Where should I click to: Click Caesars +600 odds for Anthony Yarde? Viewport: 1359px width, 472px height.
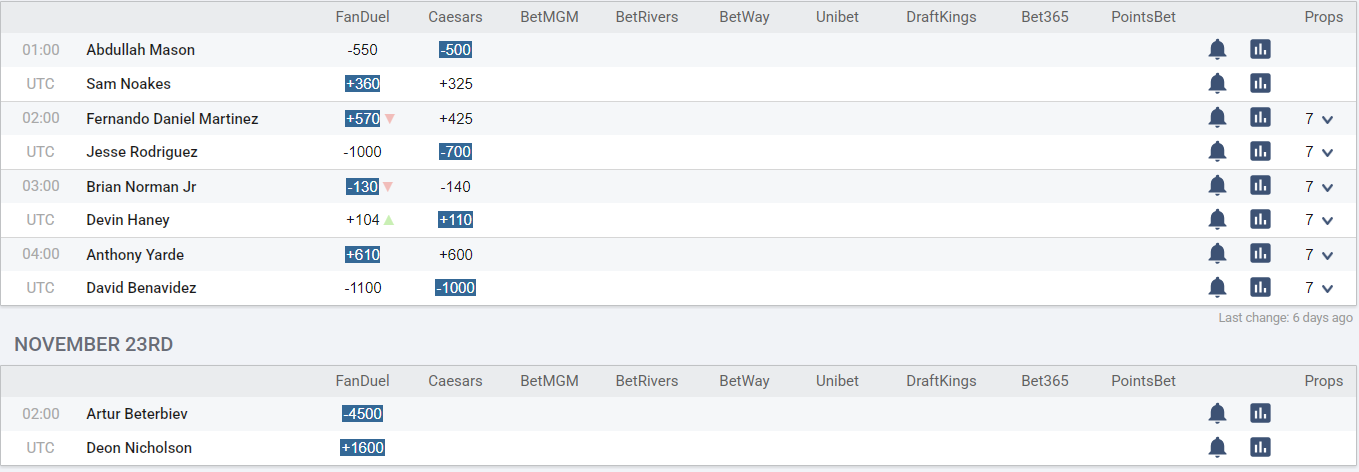(456, 255)
